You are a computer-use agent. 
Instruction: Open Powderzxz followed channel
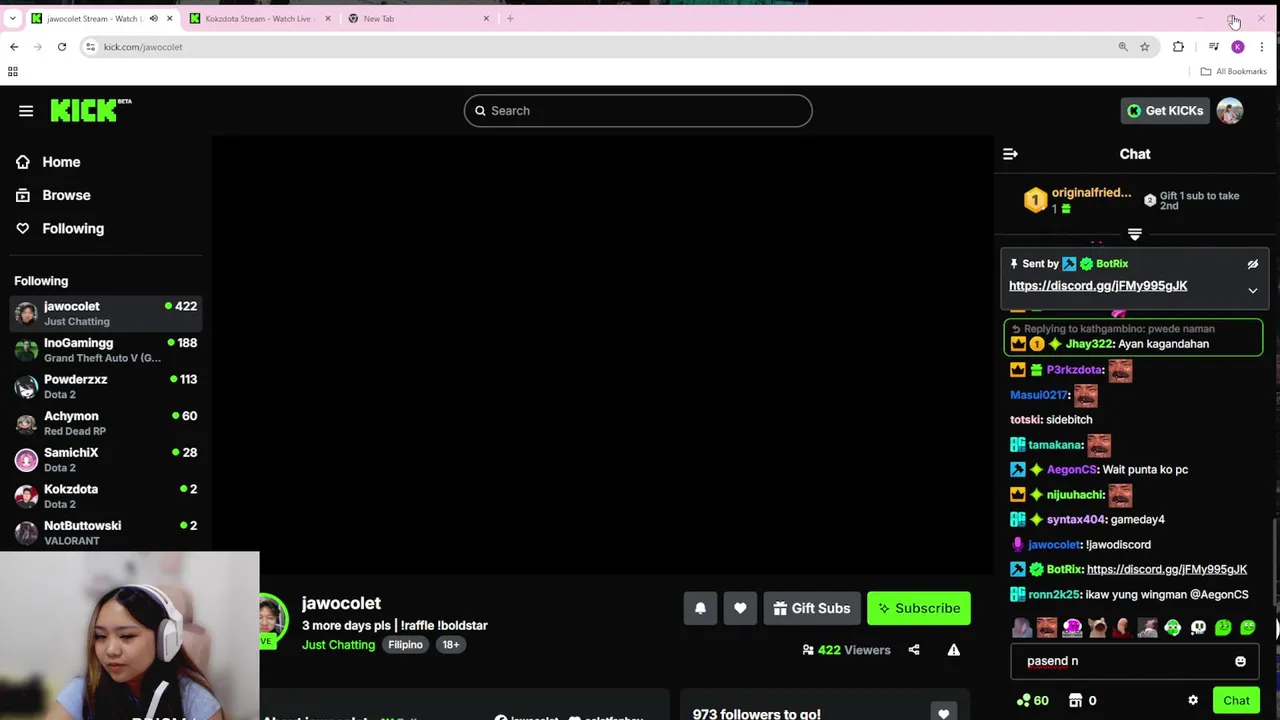click(106, 386)
